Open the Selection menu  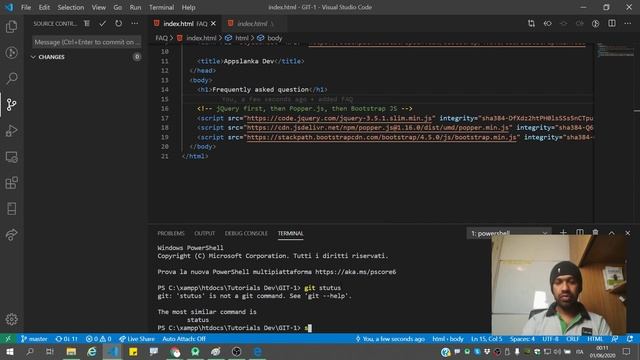pyautogui.click(x=71, y=7)
